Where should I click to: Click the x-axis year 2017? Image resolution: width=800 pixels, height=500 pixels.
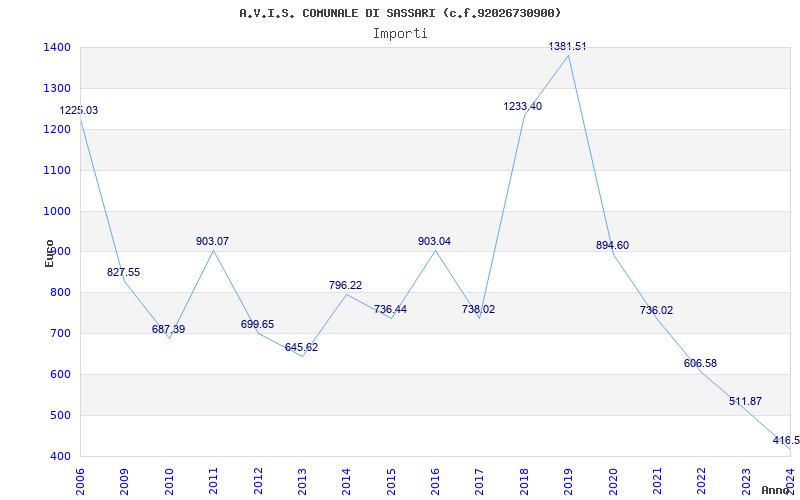(480, 482)
